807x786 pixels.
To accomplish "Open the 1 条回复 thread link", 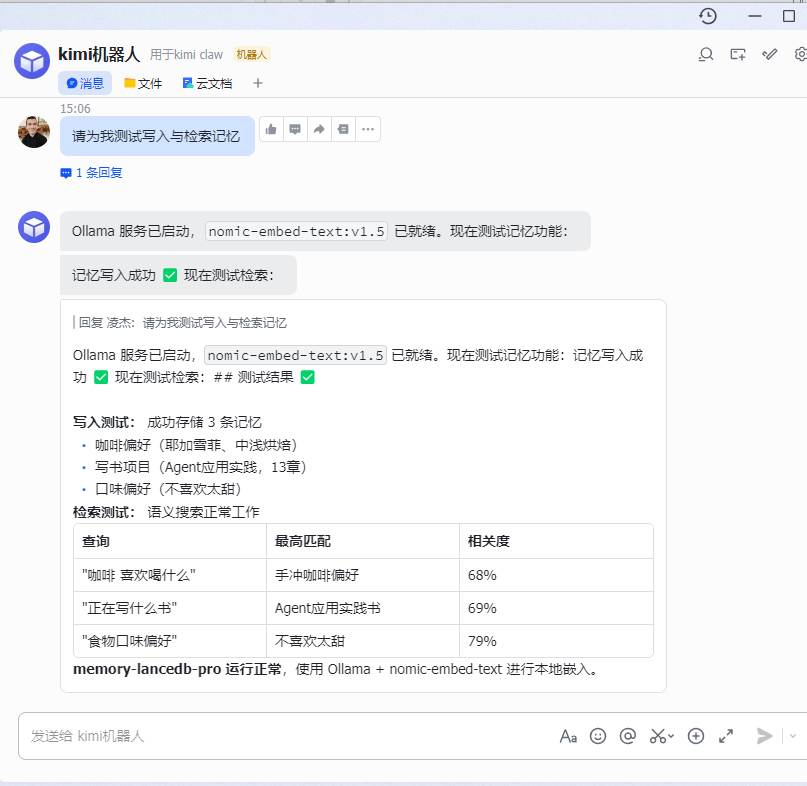I will (92, 173).
